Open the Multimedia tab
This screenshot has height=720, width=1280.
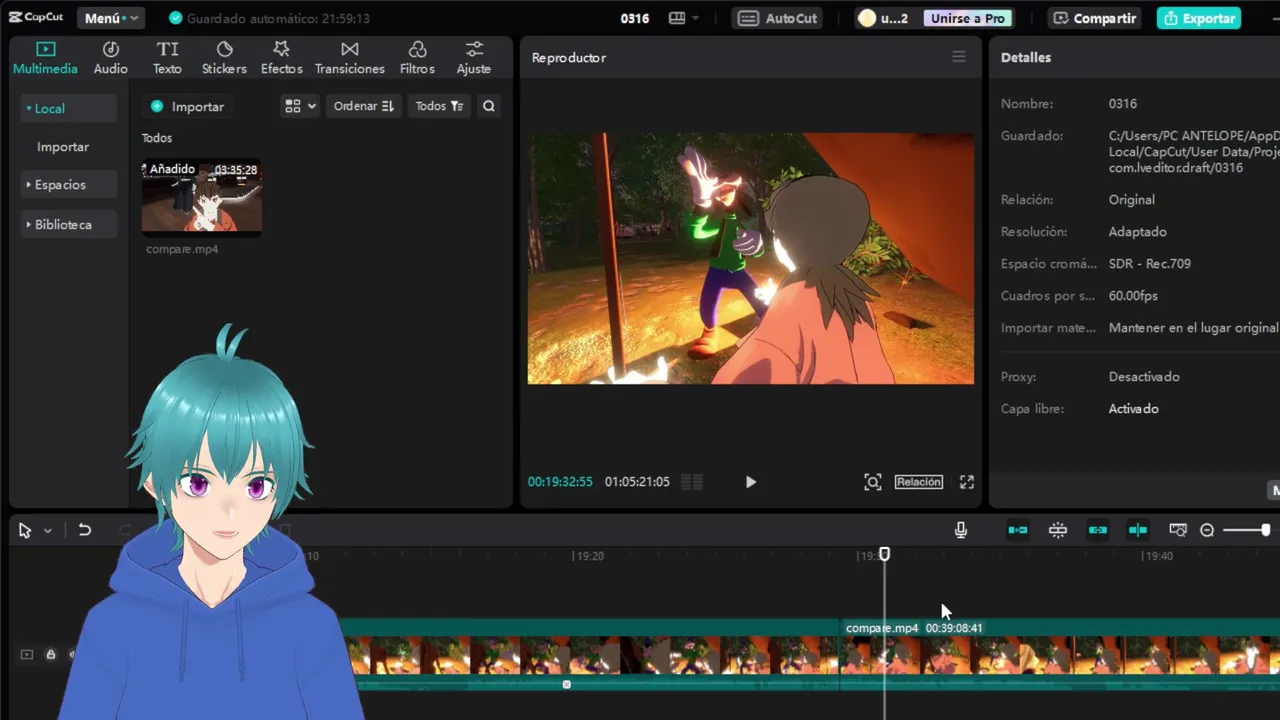click(x=45, y=58)
